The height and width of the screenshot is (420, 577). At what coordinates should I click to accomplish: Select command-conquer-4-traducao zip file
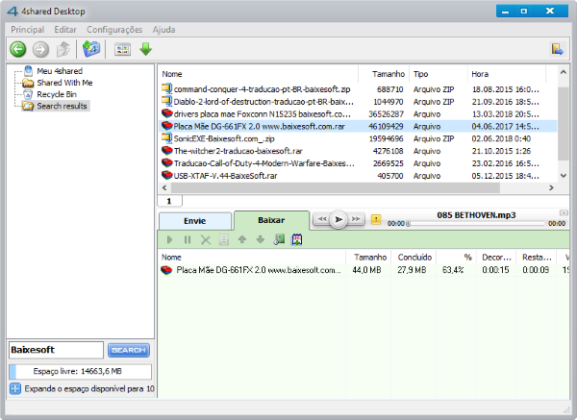[x=358, y=89]
